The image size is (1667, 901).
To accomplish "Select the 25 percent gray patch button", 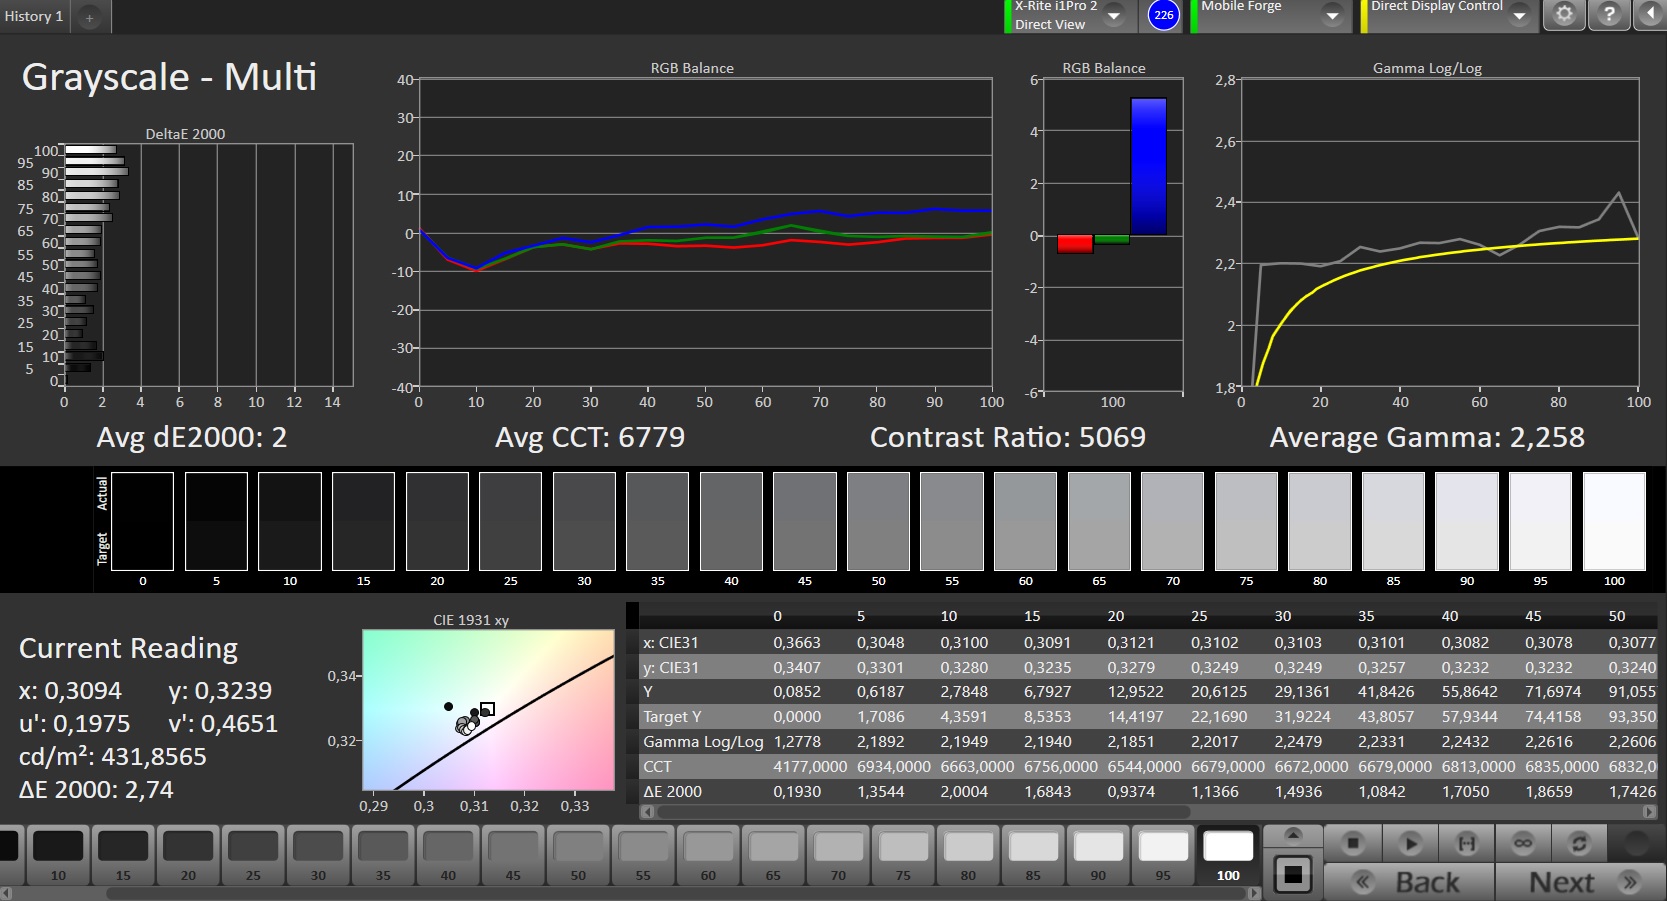I will tap(253, 855).
